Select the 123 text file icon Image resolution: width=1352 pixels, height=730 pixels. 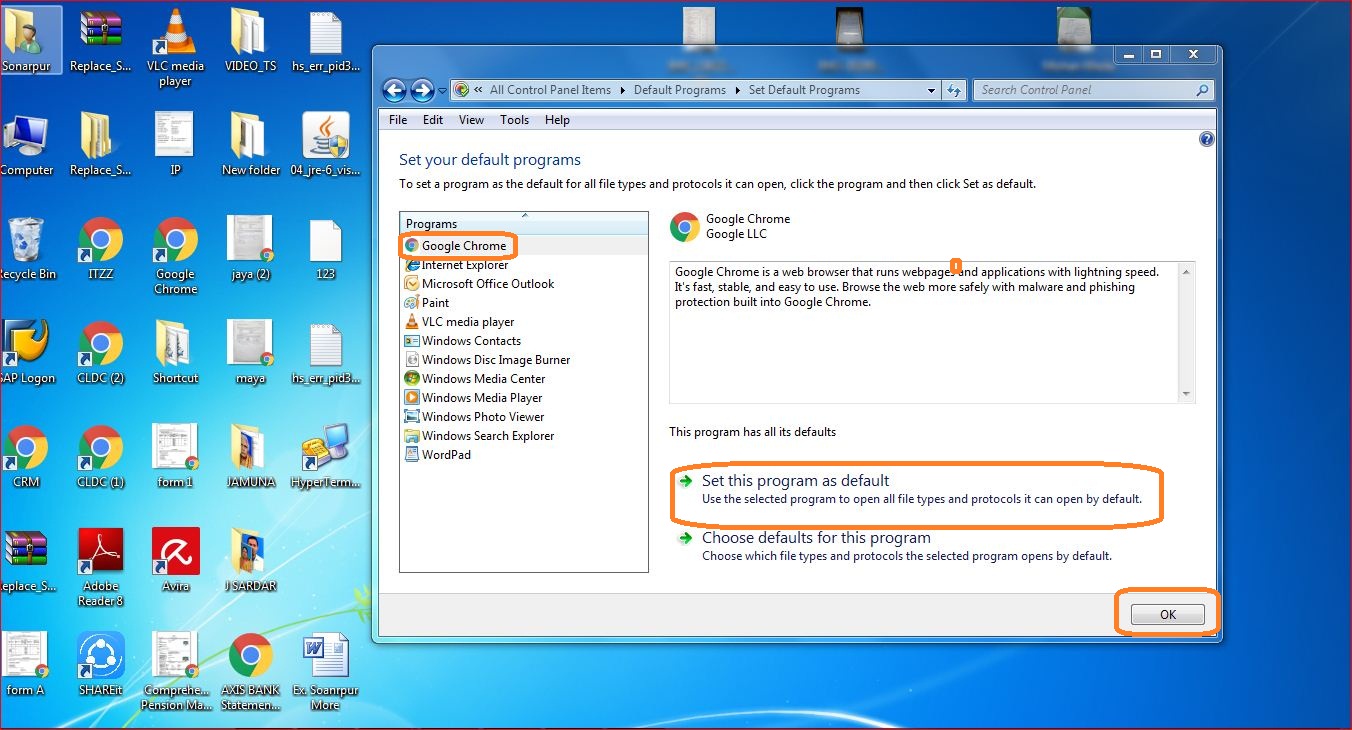point(325,248)
